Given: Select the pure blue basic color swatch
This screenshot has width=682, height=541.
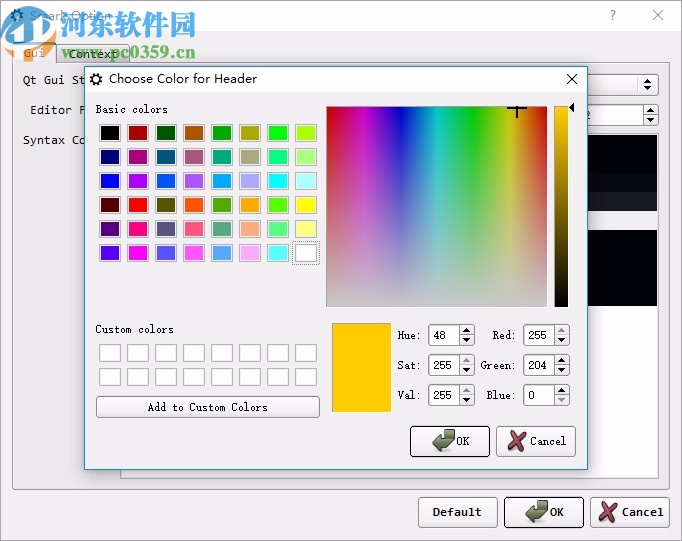Looking at the screenshot, I should point(110,181).
